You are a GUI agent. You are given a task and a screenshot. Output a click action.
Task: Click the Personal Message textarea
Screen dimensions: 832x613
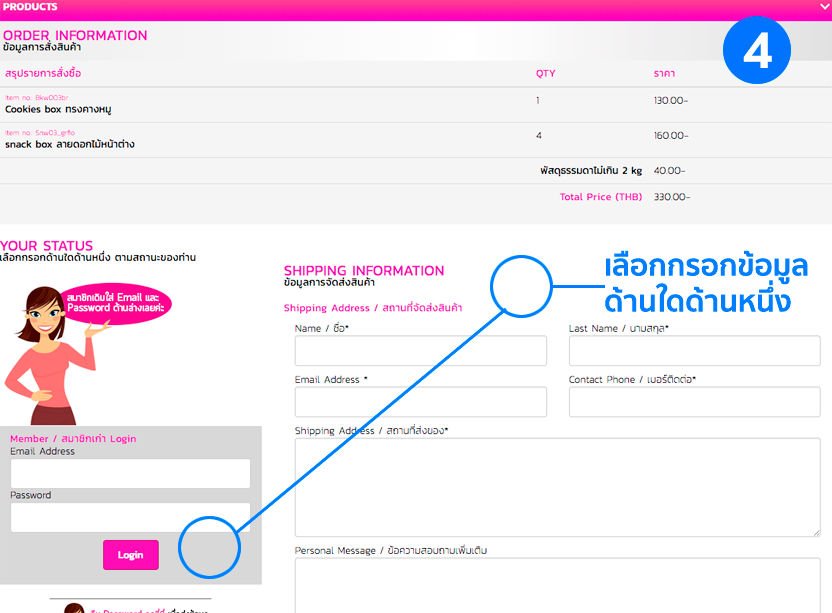point(556,585)
